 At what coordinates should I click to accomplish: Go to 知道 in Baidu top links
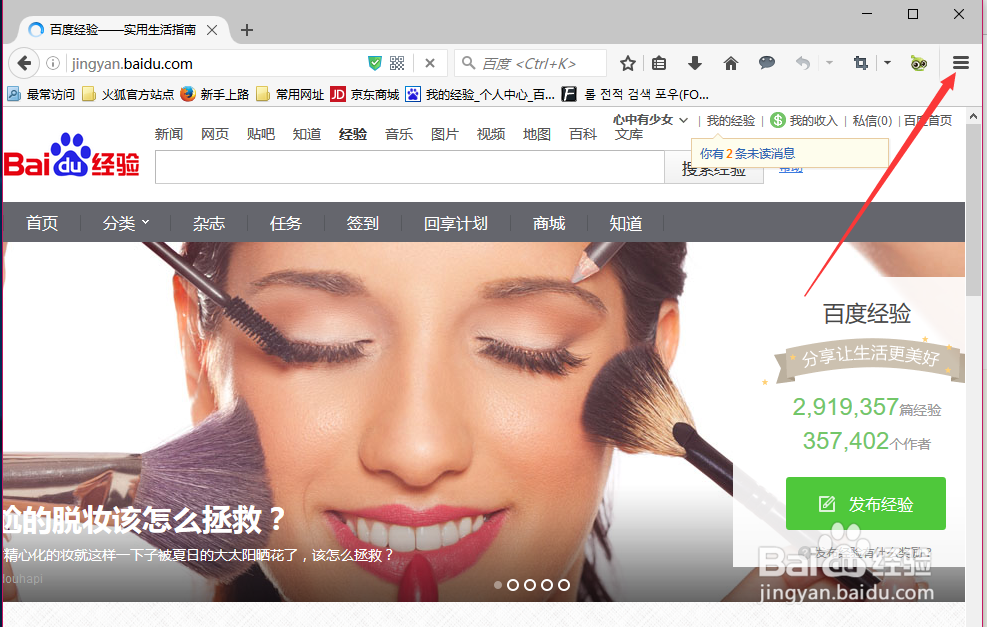307,134
